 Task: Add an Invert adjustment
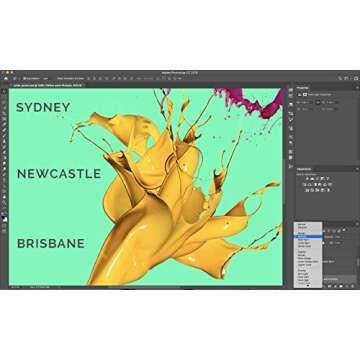click(307, 190)
